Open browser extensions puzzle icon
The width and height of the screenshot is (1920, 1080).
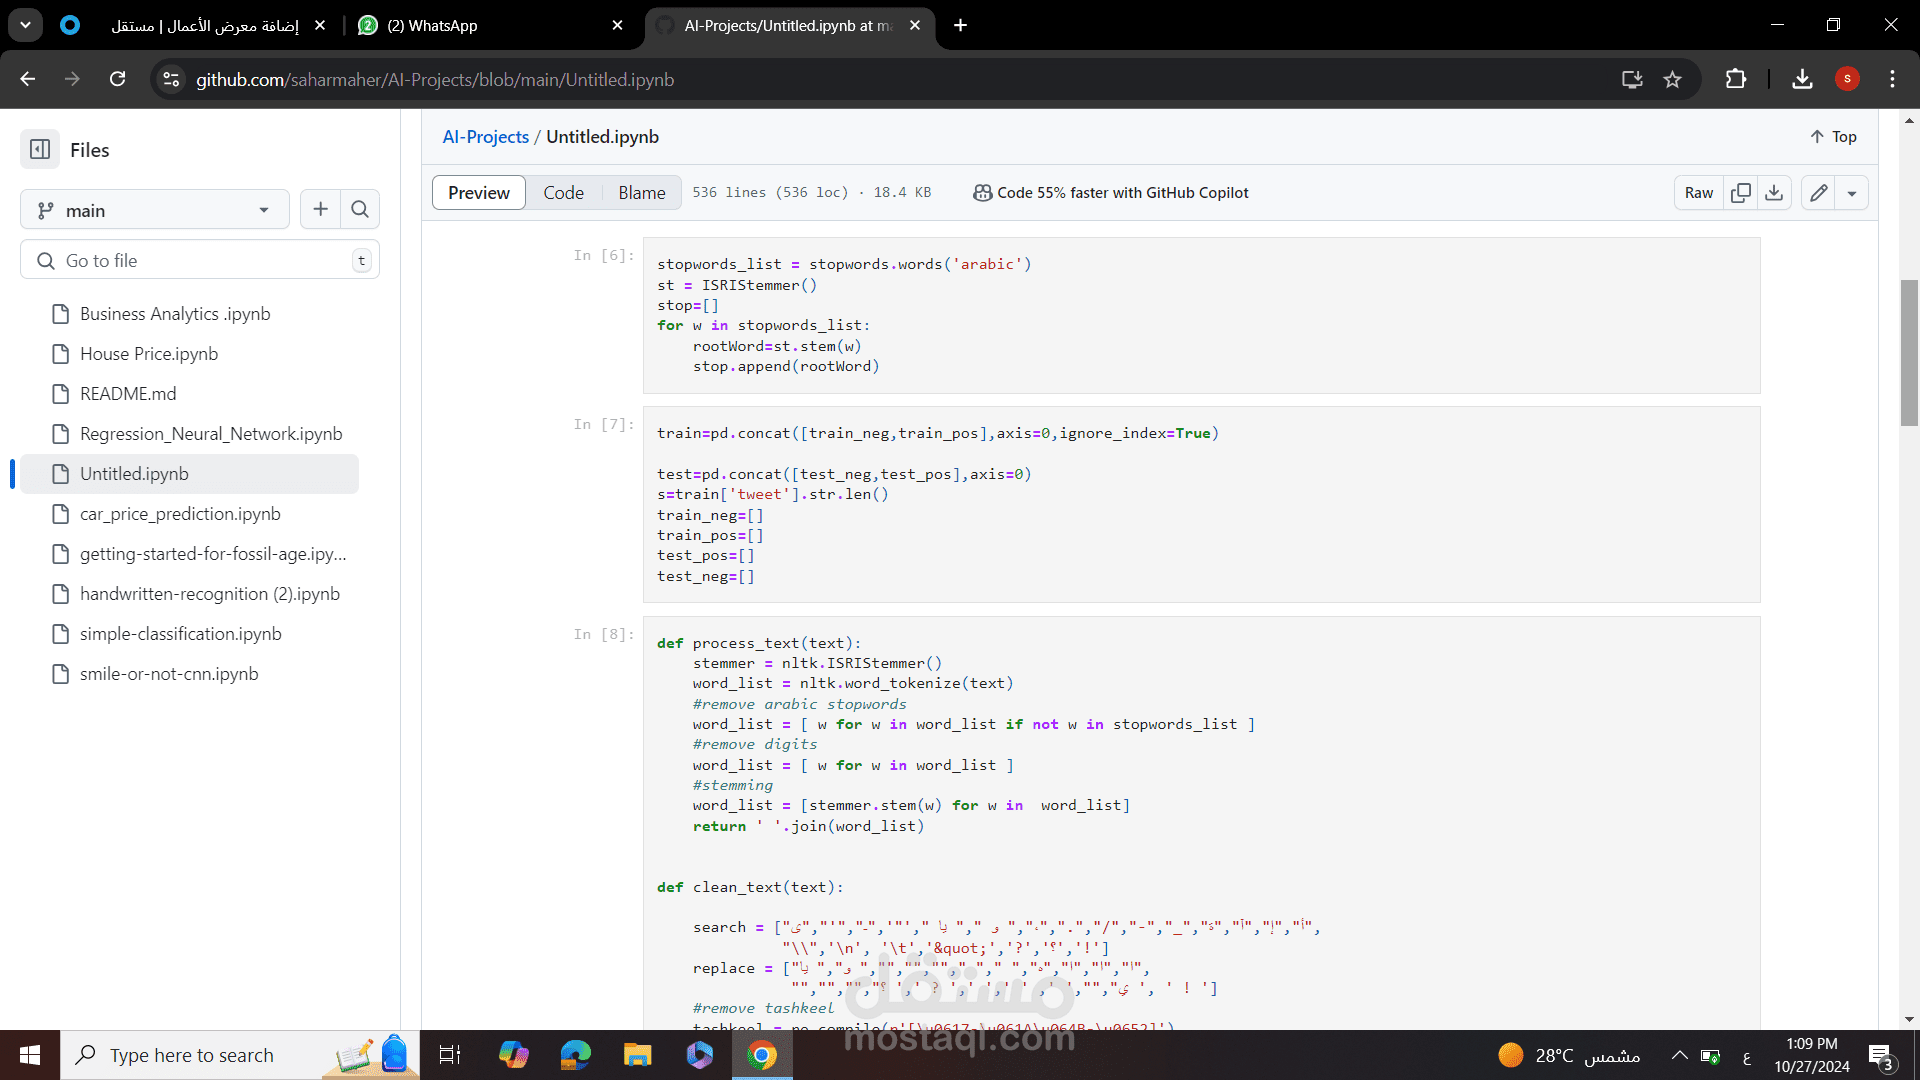(x=1736, y=79)
